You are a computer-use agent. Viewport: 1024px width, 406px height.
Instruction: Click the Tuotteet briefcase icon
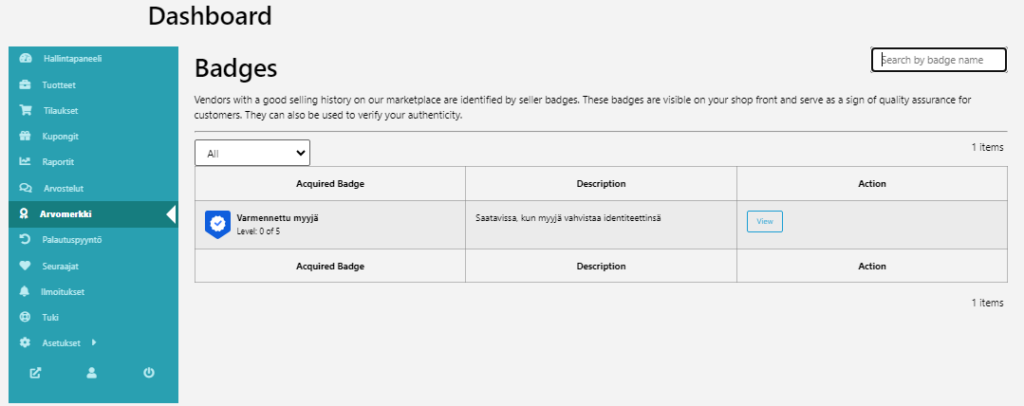[25, 85]
